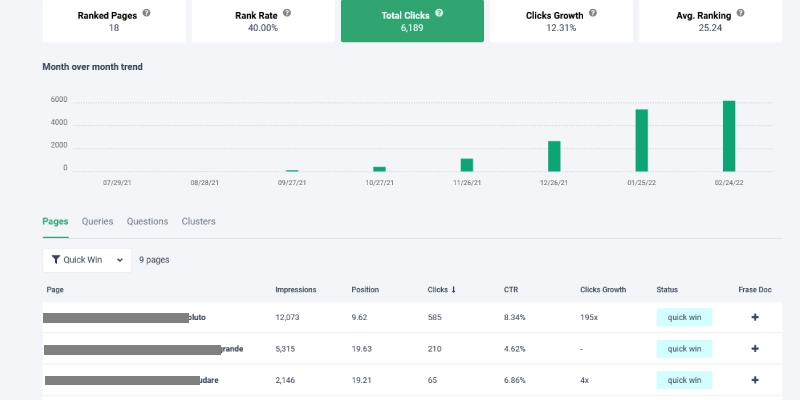Click quick win status in the pluto row
The height and width of the screenshot is (400, 800).
click(684, 317)
